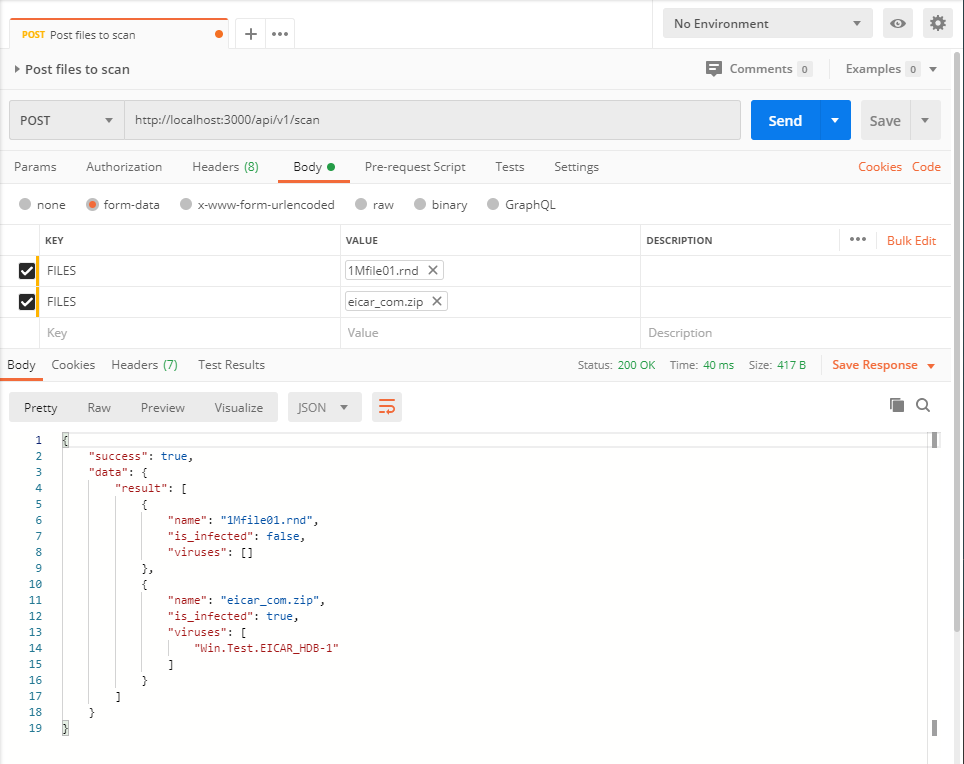Screen dimensions: 964x764
Task: Copy response body to clipboard icon
Action: tap(897, 405)
